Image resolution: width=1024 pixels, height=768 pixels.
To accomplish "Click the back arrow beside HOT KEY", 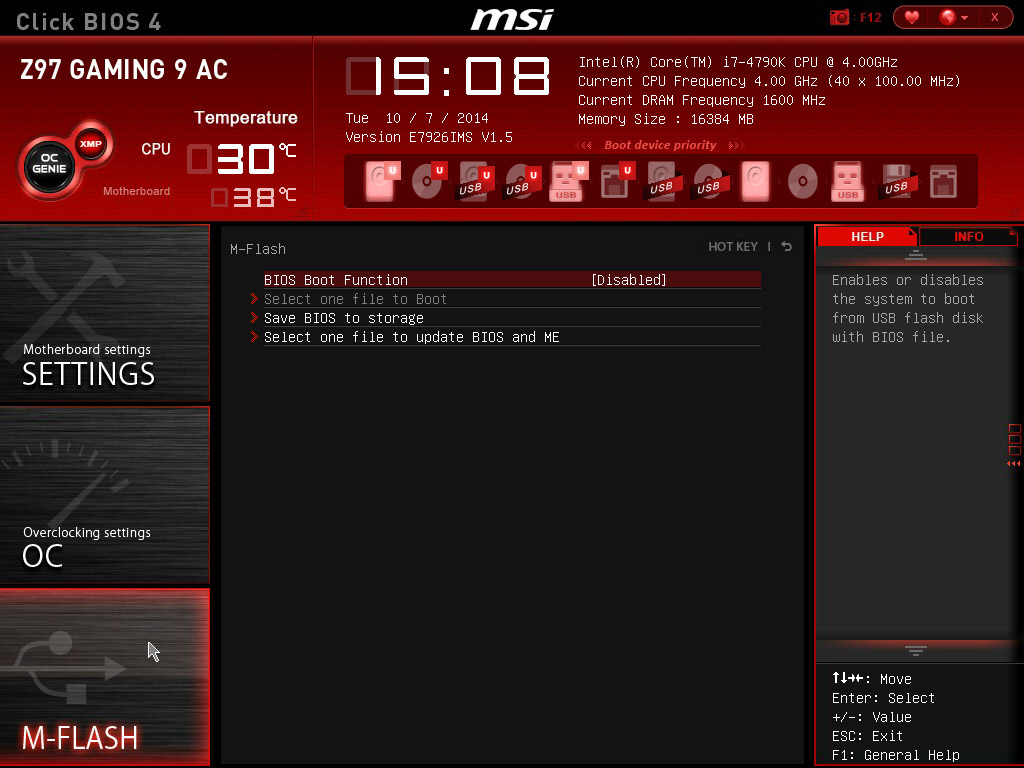I will pos(787,247).
